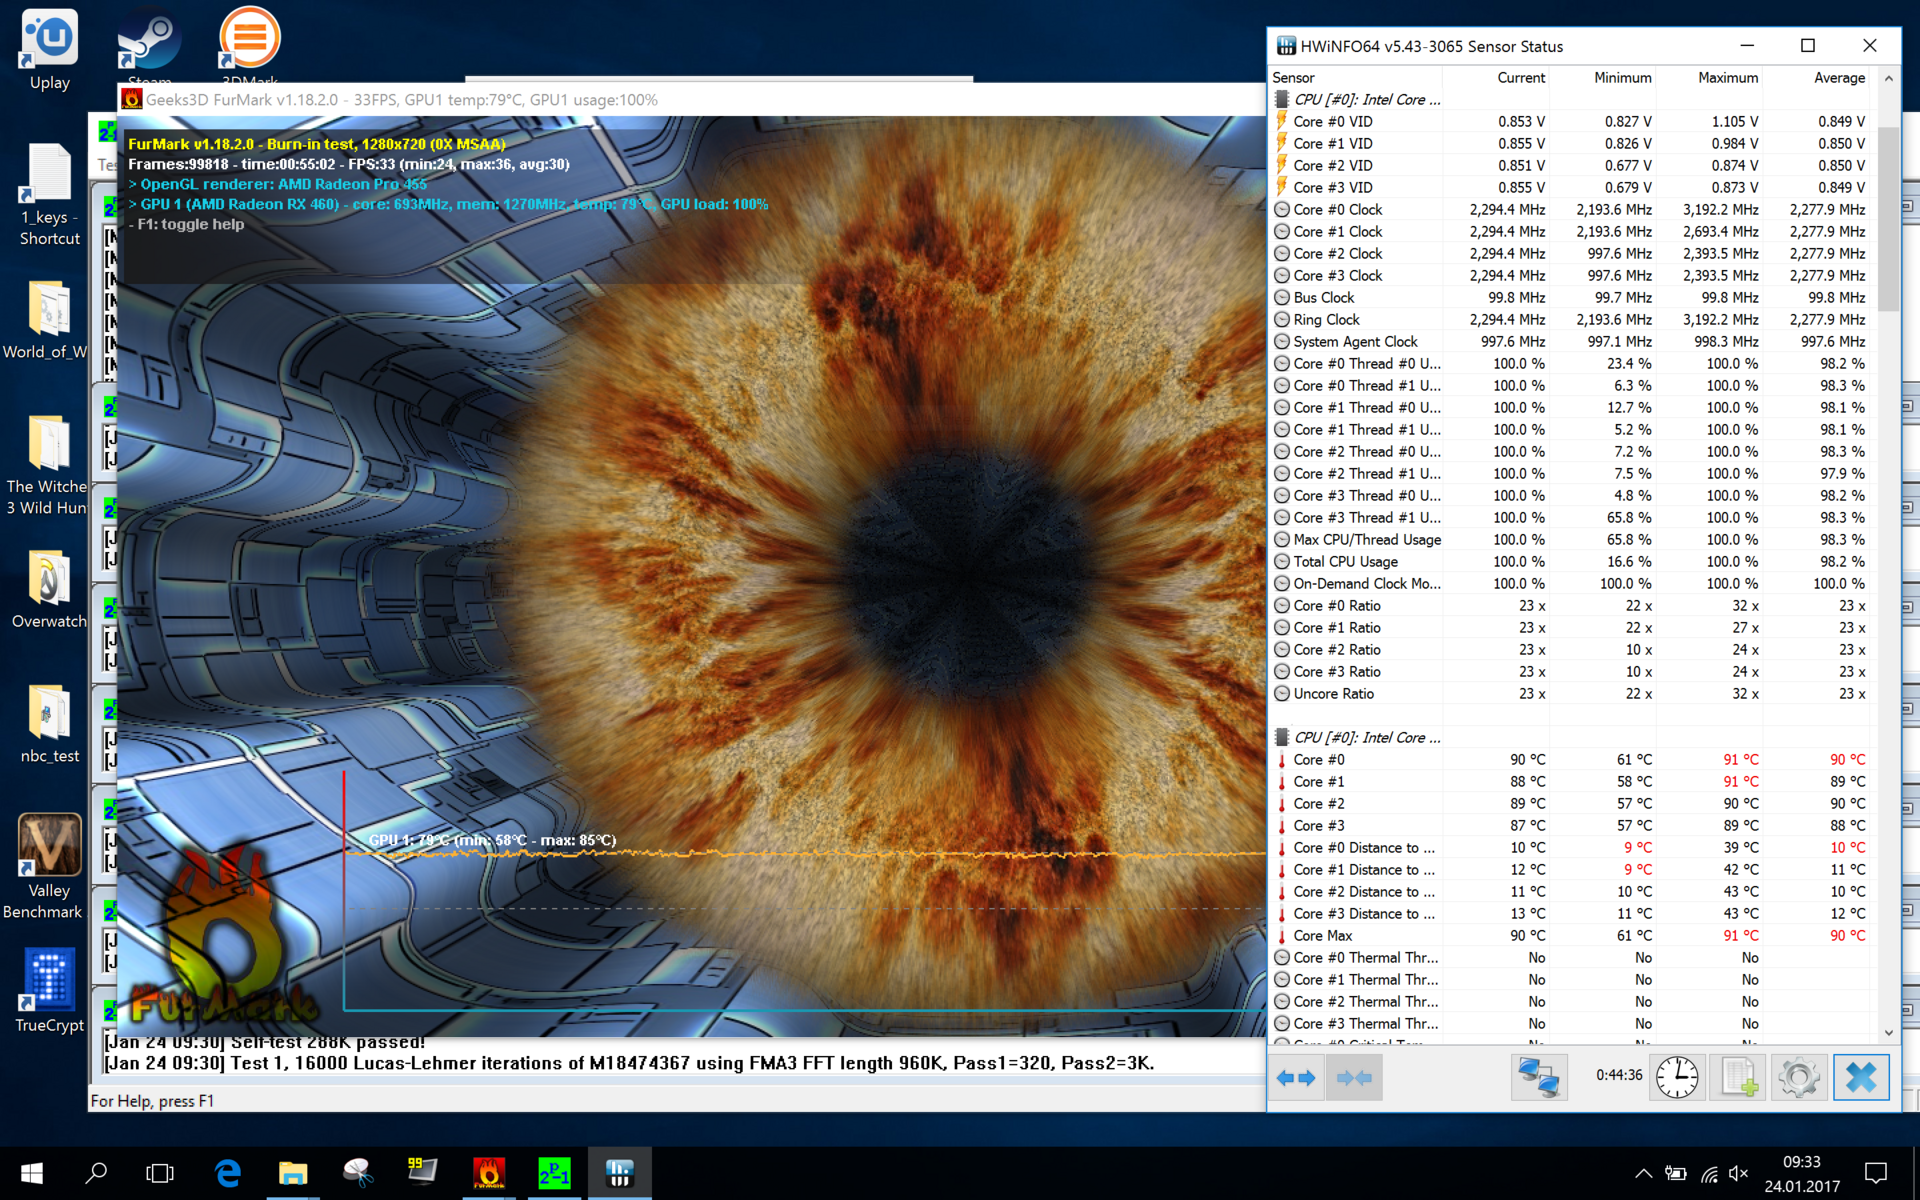
Task: Open the Action Center notification icon
Action: pos(1876,1173)
